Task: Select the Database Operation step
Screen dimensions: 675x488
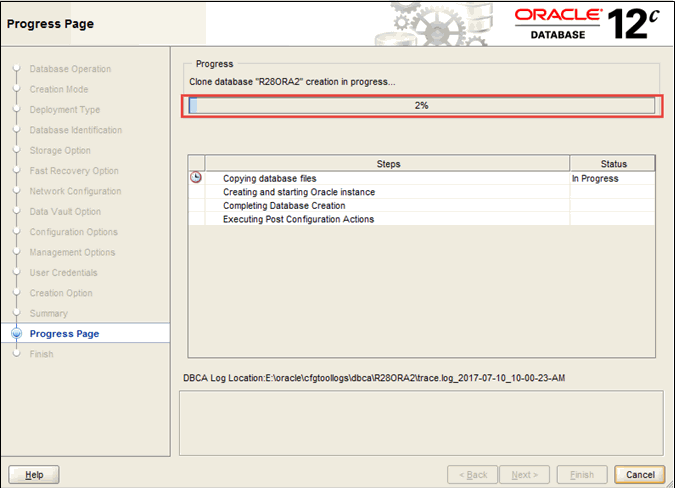Action: pyautogui.click(x=70, y=69)
